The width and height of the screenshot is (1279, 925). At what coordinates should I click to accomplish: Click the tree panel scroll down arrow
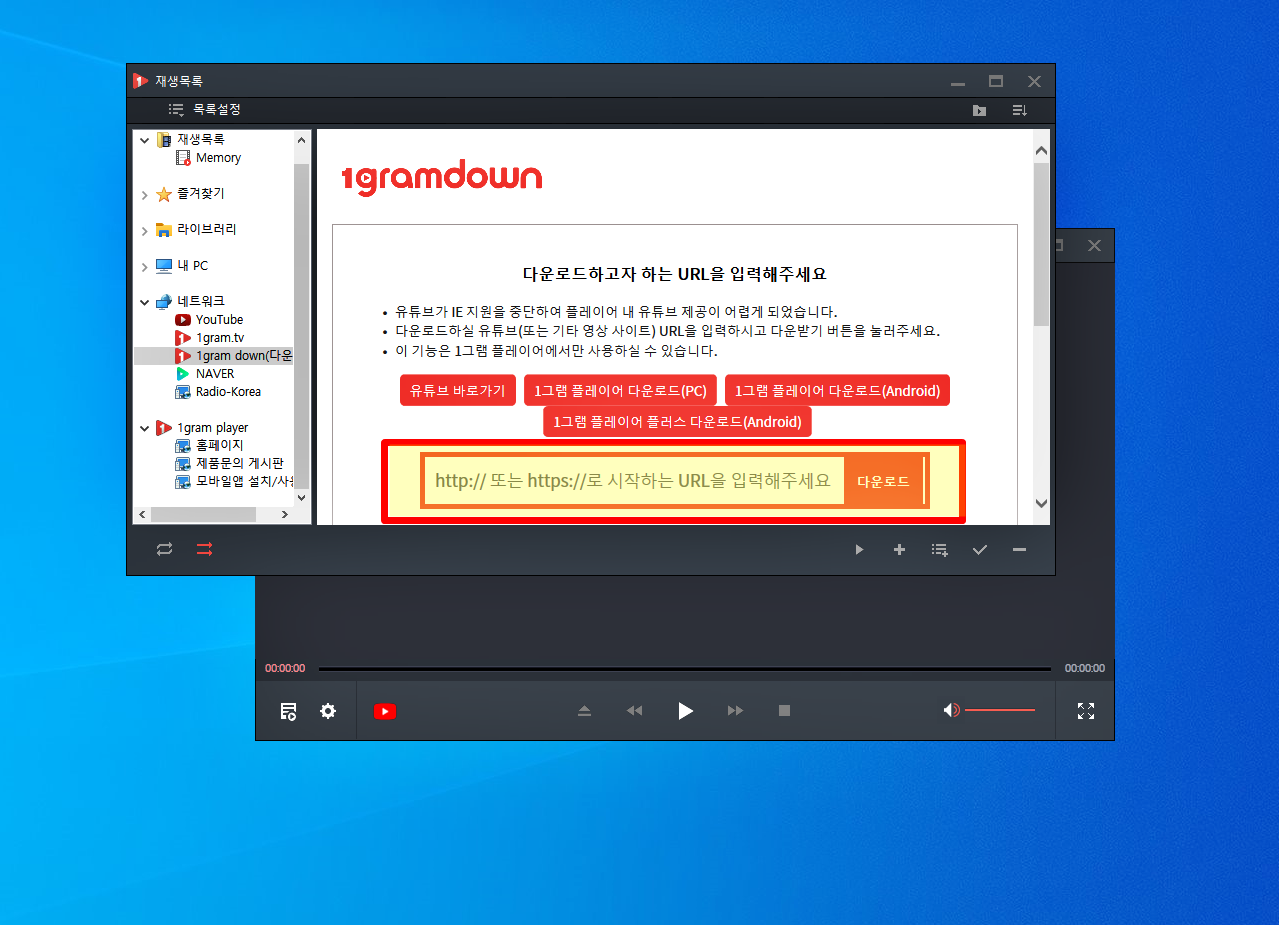[302, 496]
